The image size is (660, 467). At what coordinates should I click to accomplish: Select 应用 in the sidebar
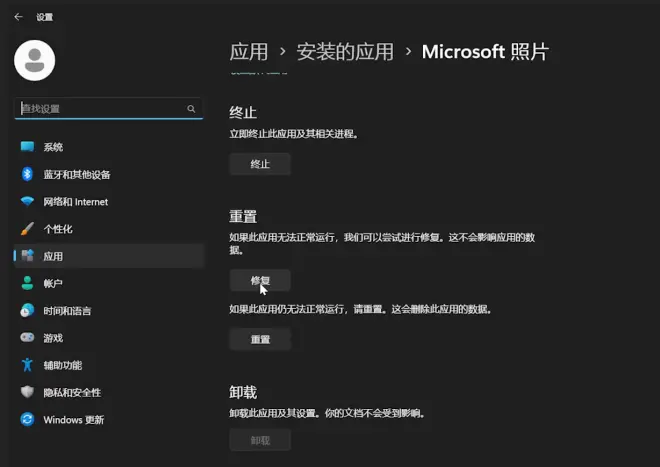[109, 256]
